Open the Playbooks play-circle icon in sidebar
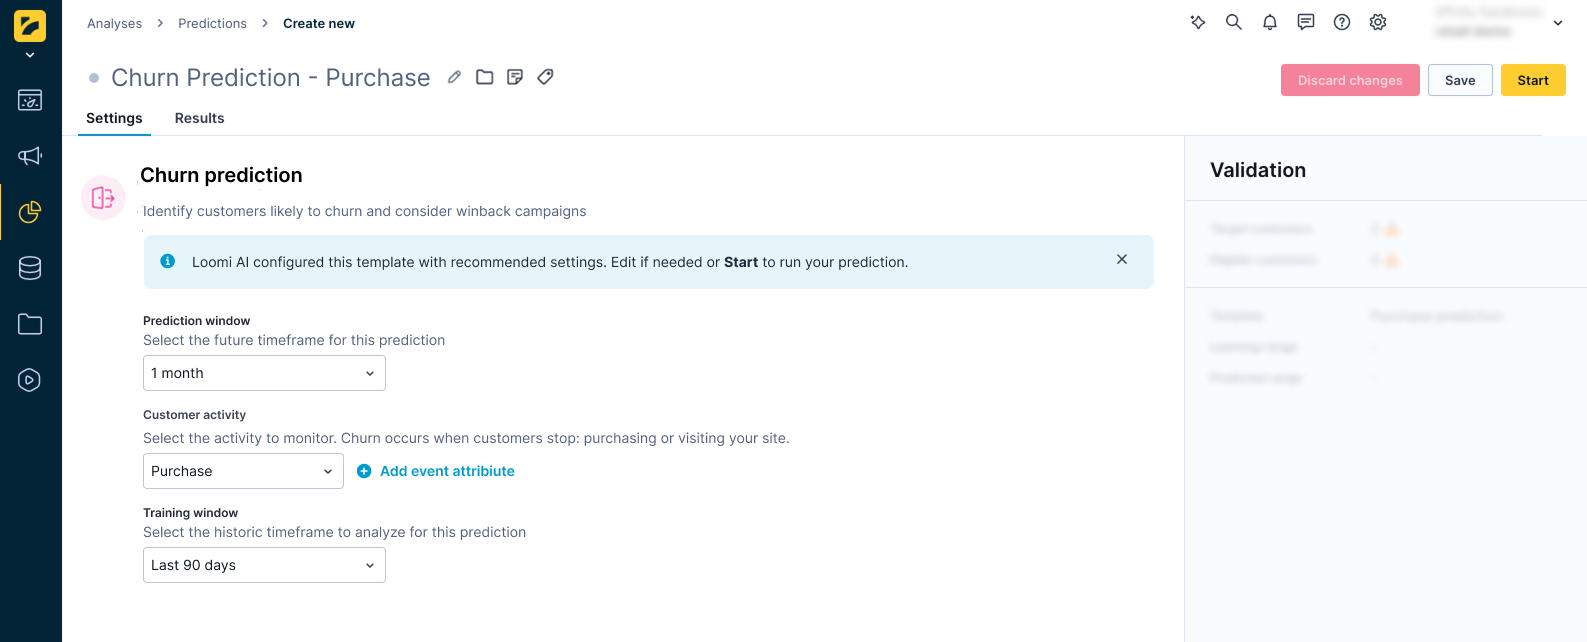The width and height of the screenshot is (1587, 642). click(x=30, y=380)
